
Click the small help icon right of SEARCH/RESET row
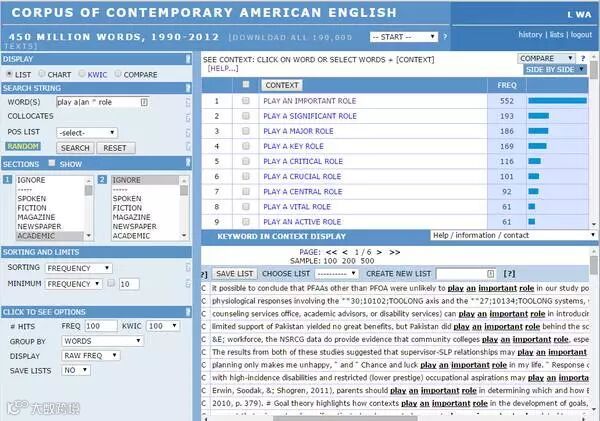(x=188, y=146)
